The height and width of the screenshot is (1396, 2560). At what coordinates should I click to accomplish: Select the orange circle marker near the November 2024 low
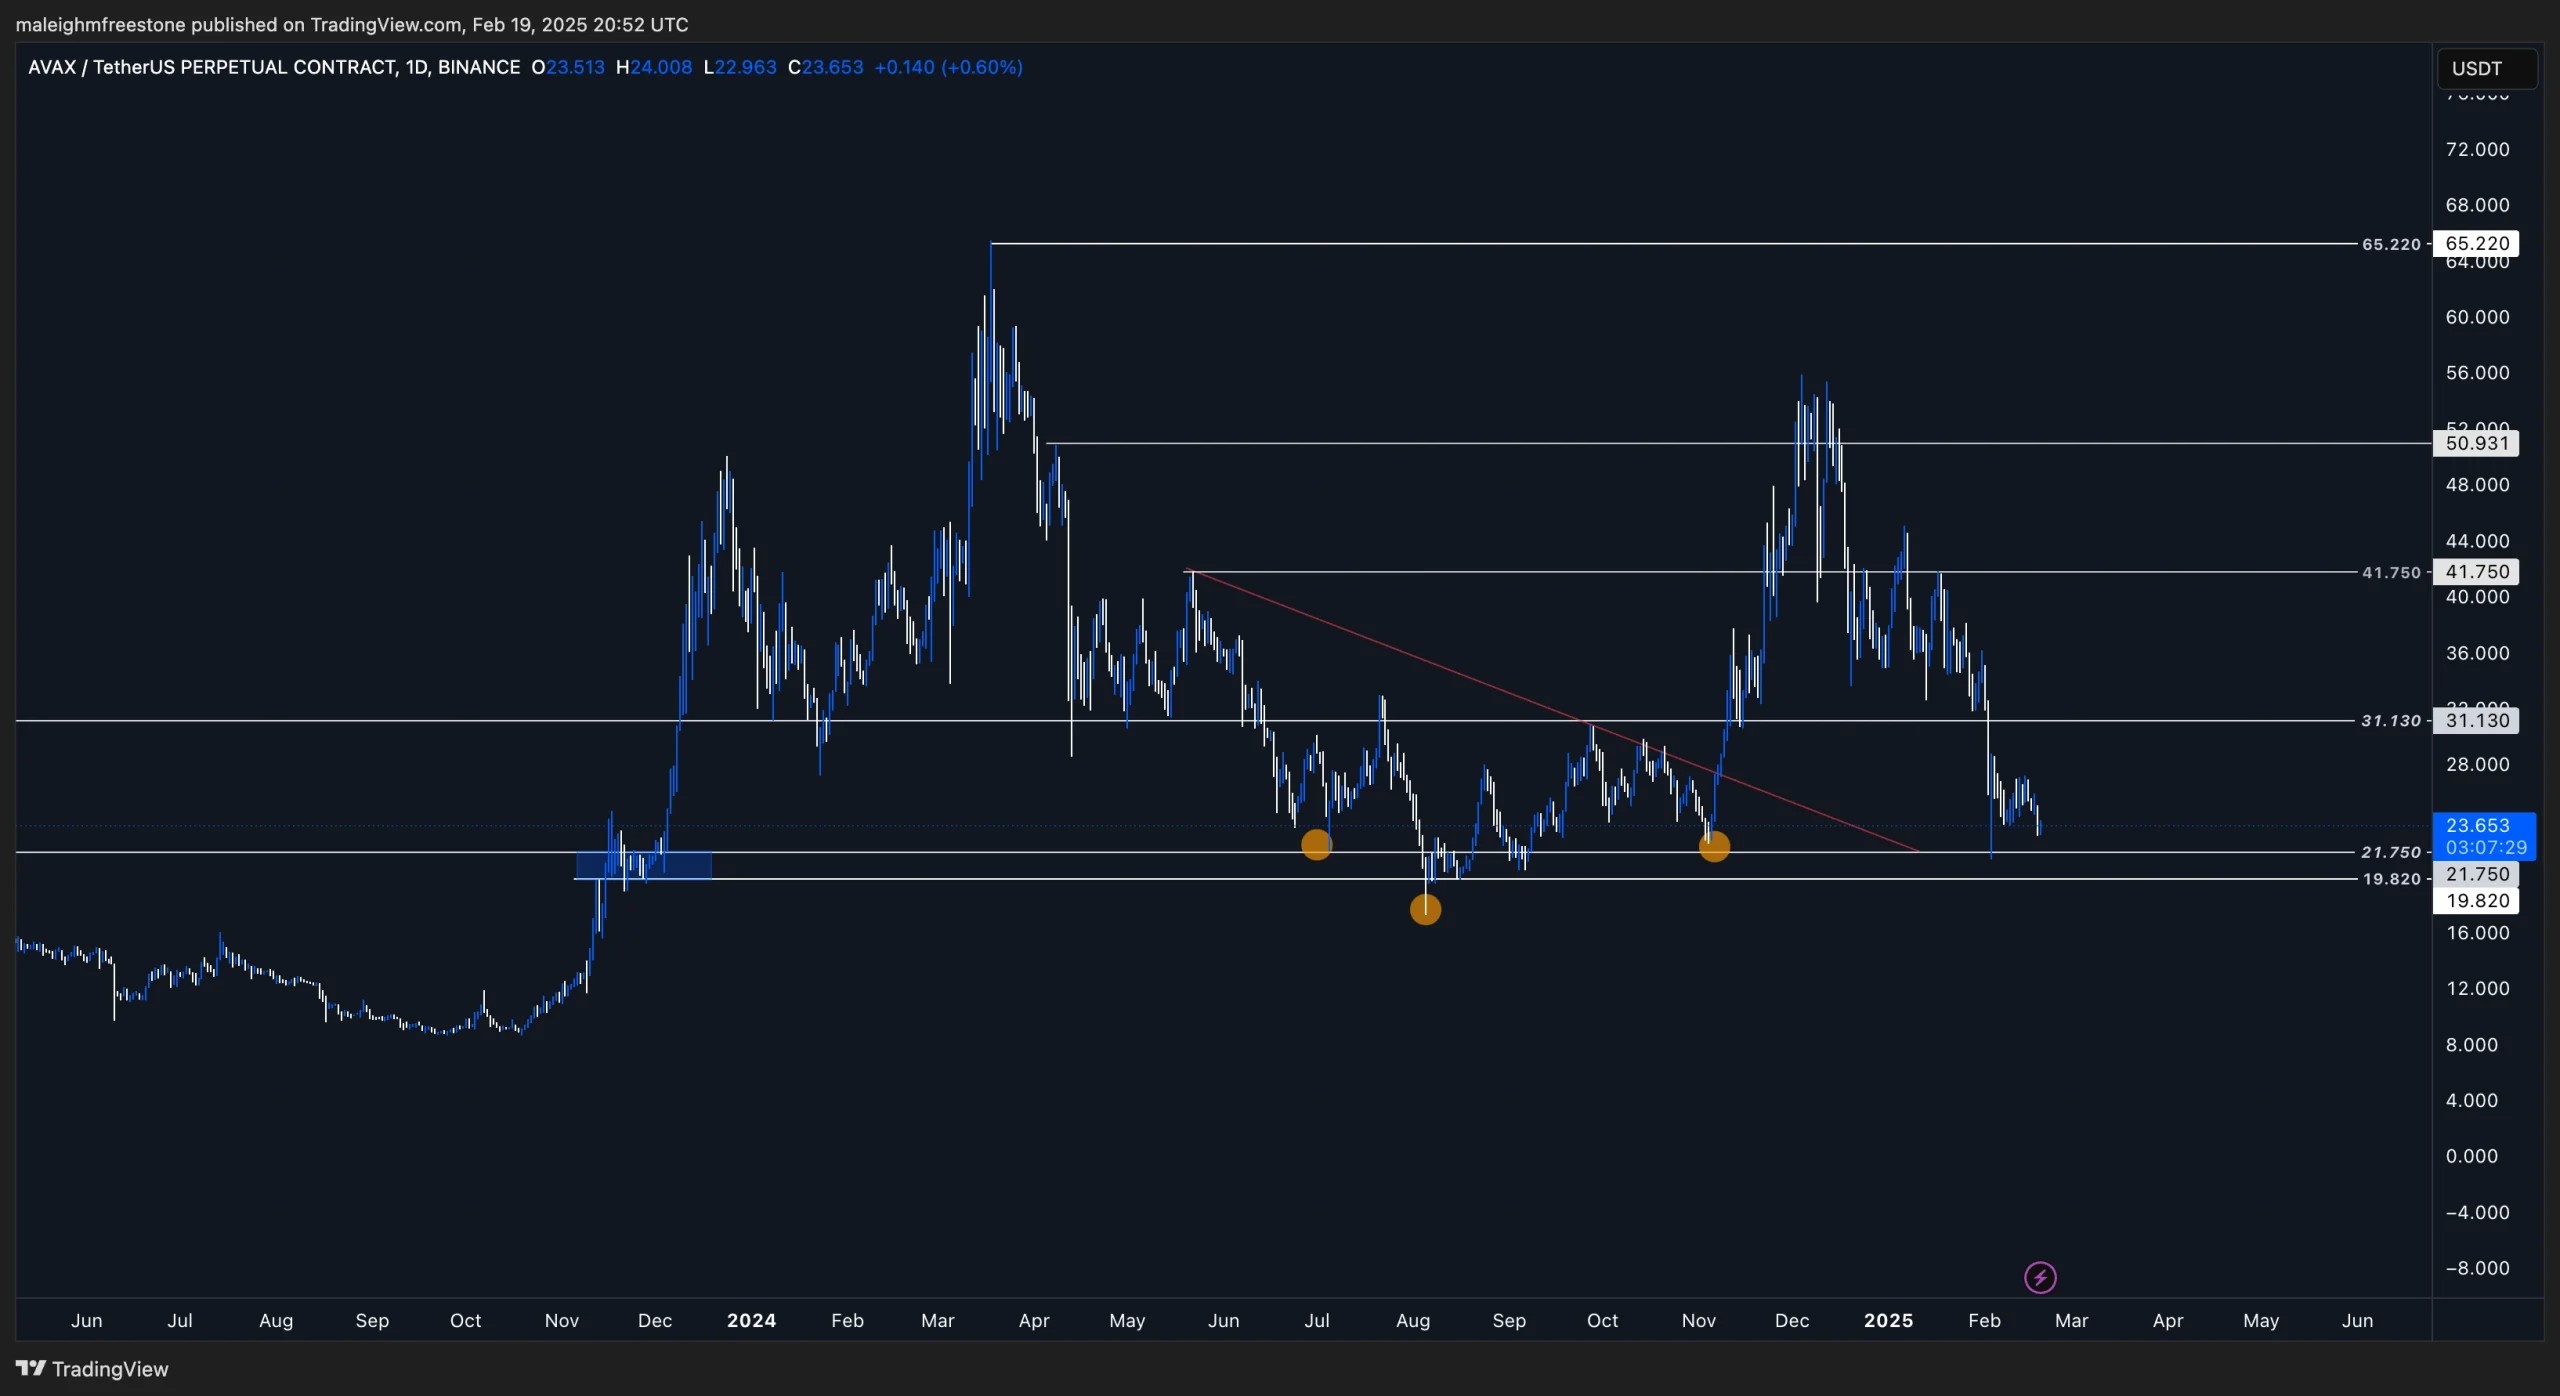pos(1714,847)
